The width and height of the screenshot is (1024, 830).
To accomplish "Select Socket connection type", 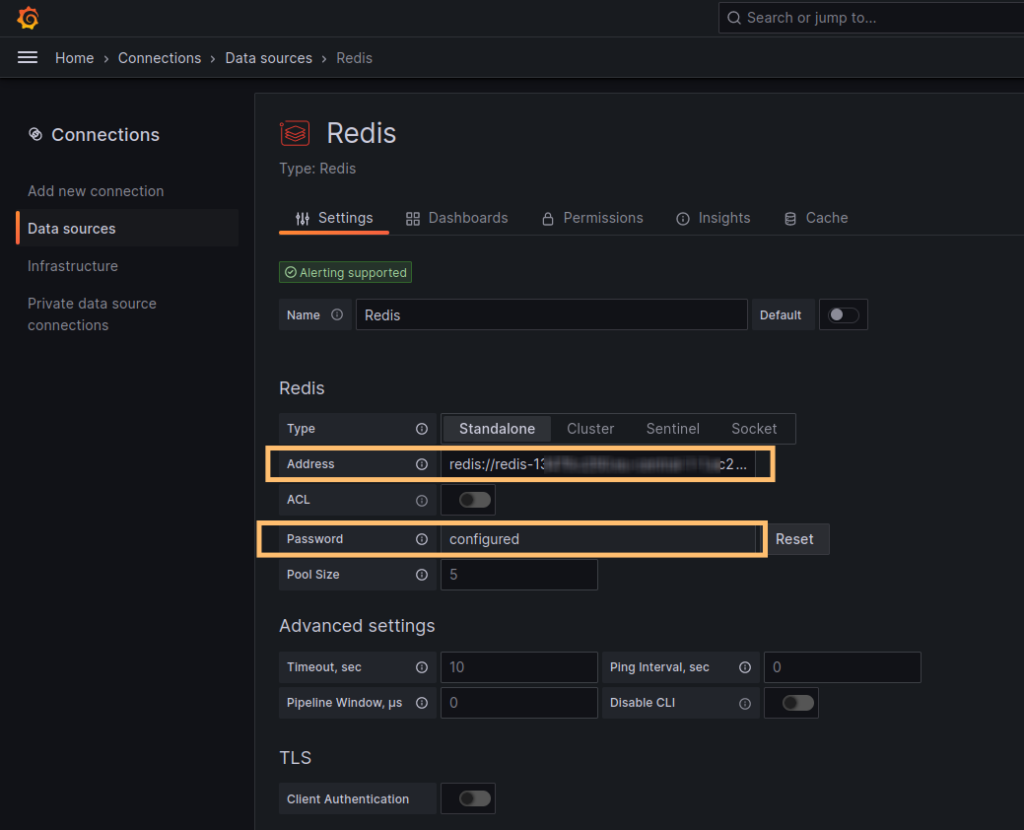I will click(754, 429).
